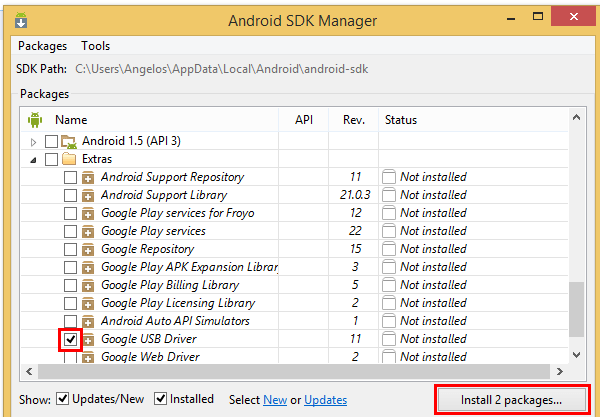Image resolution: width=600 pixels, height=417 pixels.
Task: Click status icon in Android Auto API Simulators row
Action: [389, 321]
